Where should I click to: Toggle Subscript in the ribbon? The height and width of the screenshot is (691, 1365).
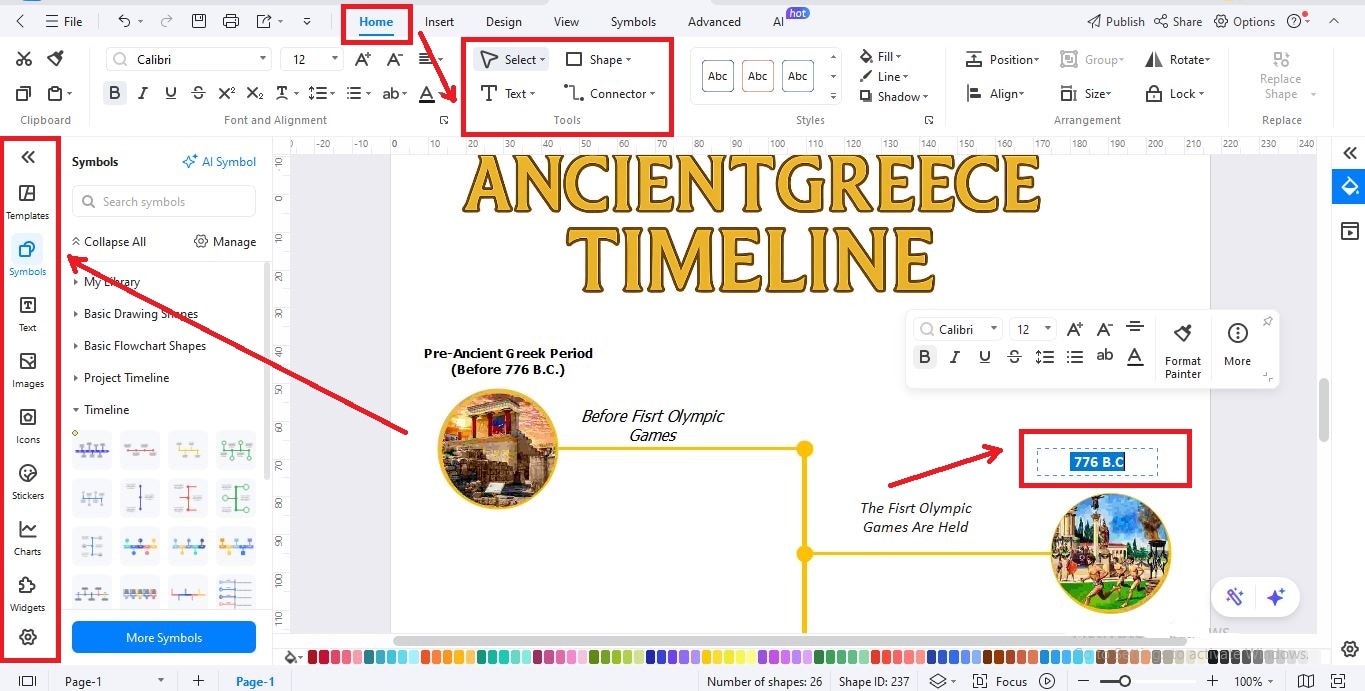[x=255, y=93]
